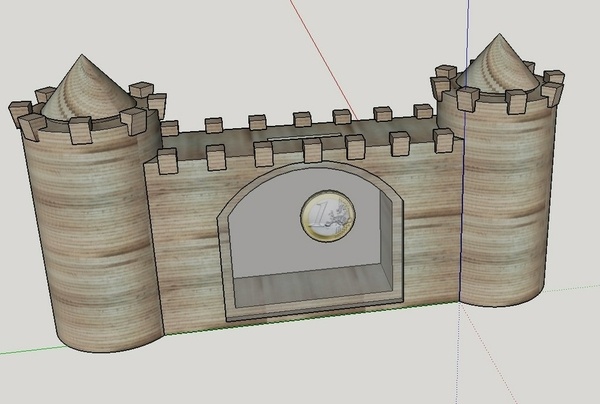This screenshot has height=404, width=600.
Task: Click the euro coin in the archway
Action: (x=327, y=215)
